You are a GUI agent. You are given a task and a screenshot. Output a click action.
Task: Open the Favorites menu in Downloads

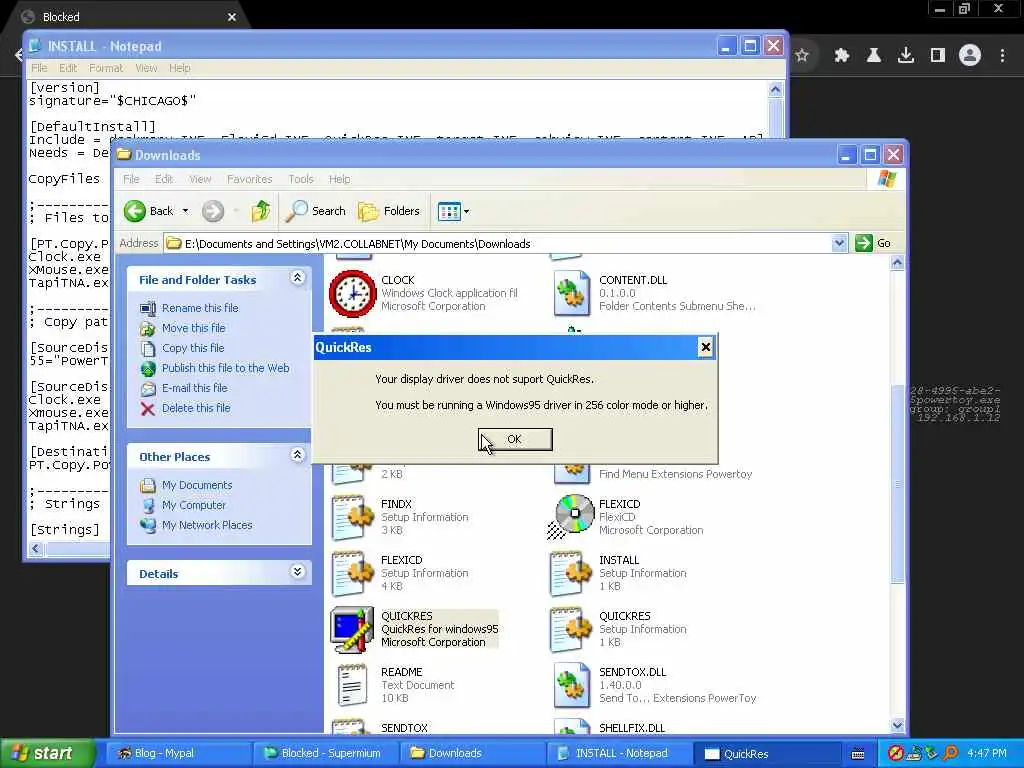(249, 179)
